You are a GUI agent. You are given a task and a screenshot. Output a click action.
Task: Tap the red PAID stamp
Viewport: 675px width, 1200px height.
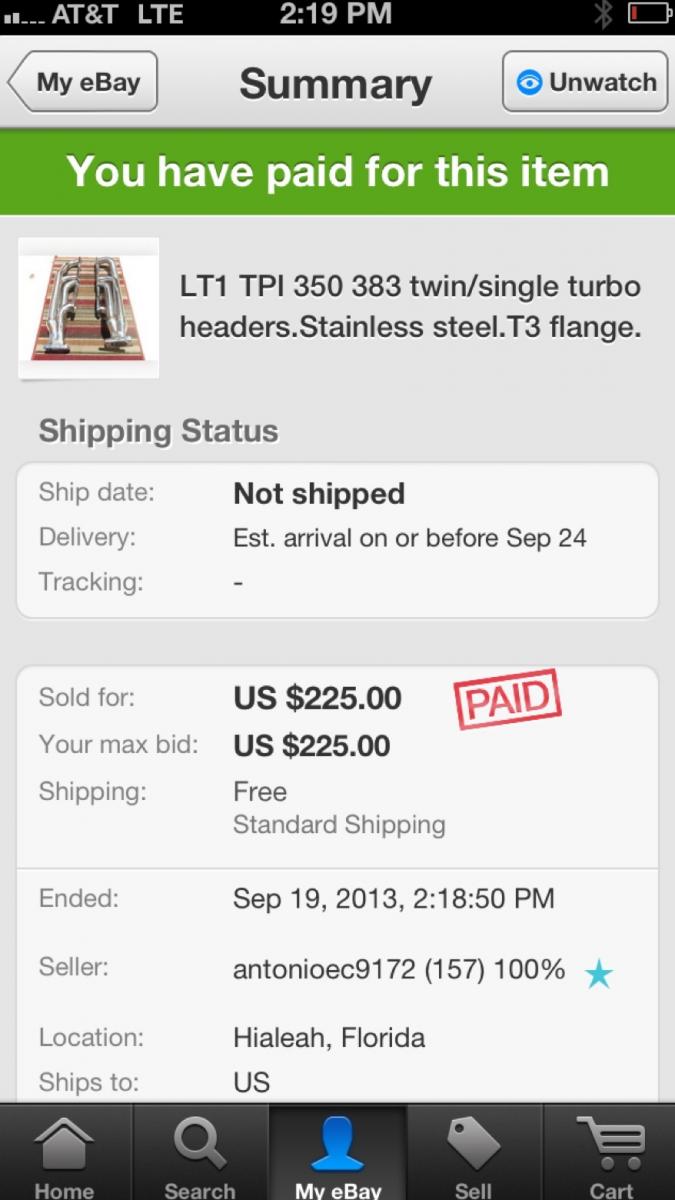point(507,700)
